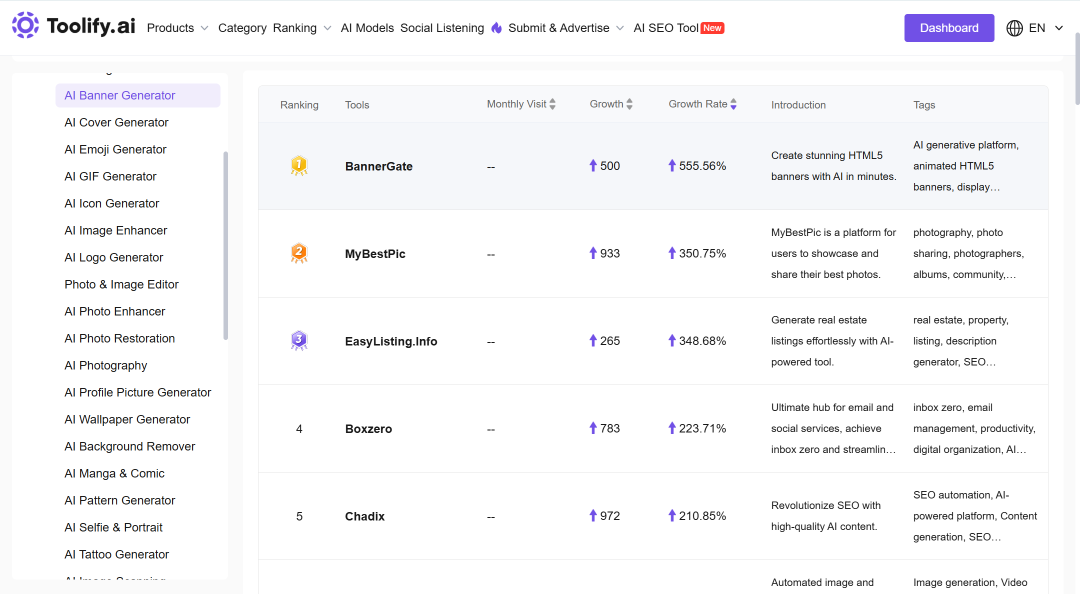Select AI Photo Restoration category
Viewport: 1080px width, 594px height.
[x=120, y=338]
